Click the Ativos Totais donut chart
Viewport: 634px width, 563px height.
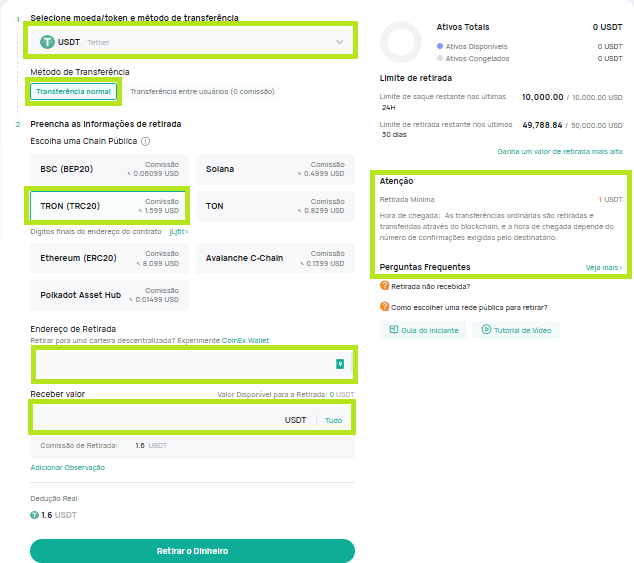(x=401, y=42)
